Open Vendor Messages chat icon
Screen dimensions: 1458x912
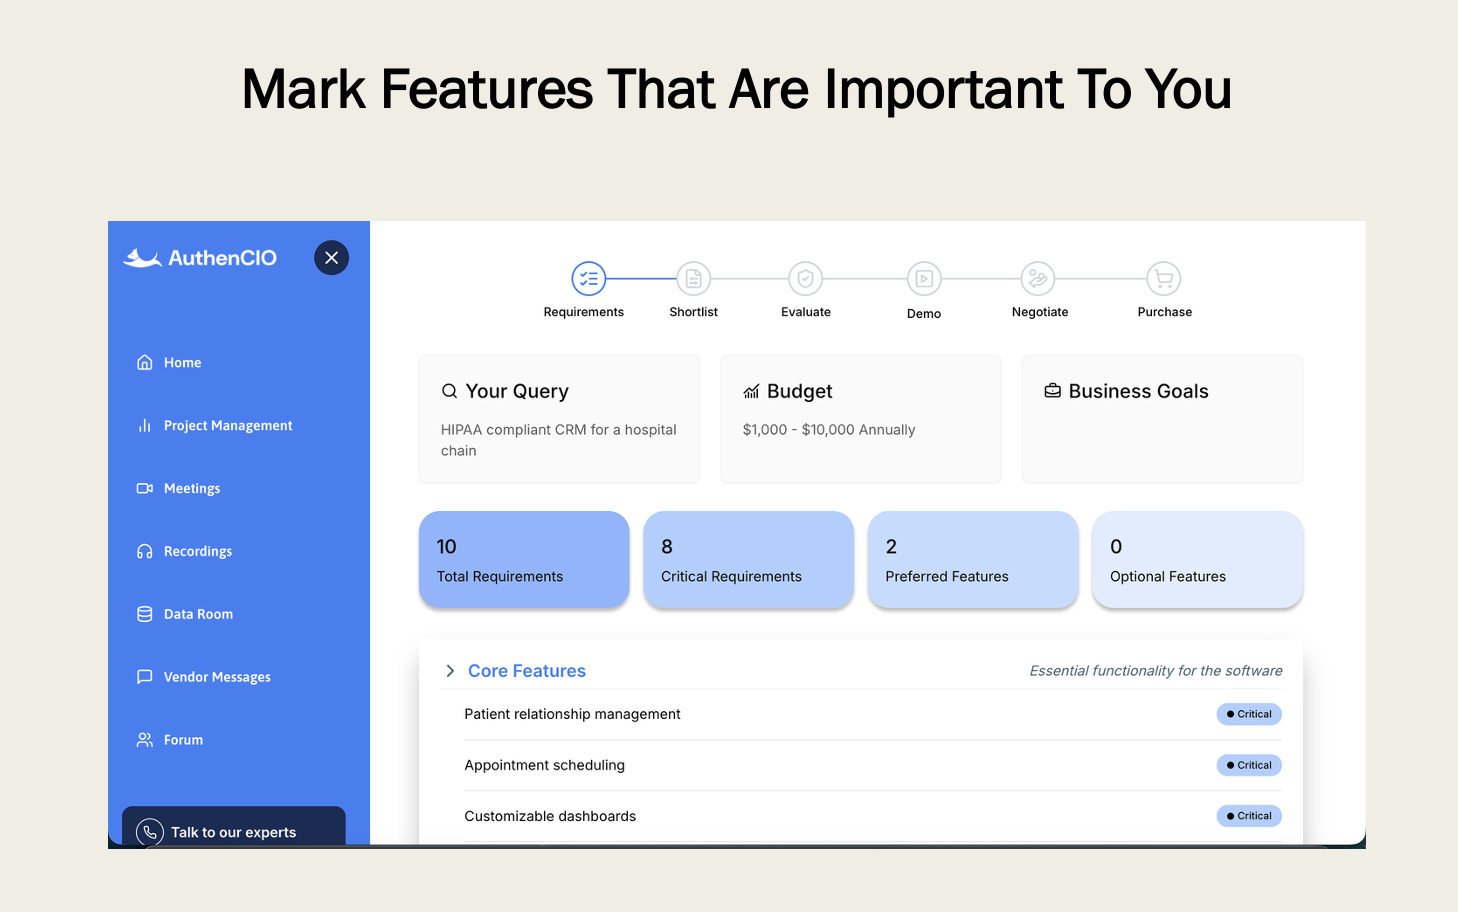[x=145, y=677]
